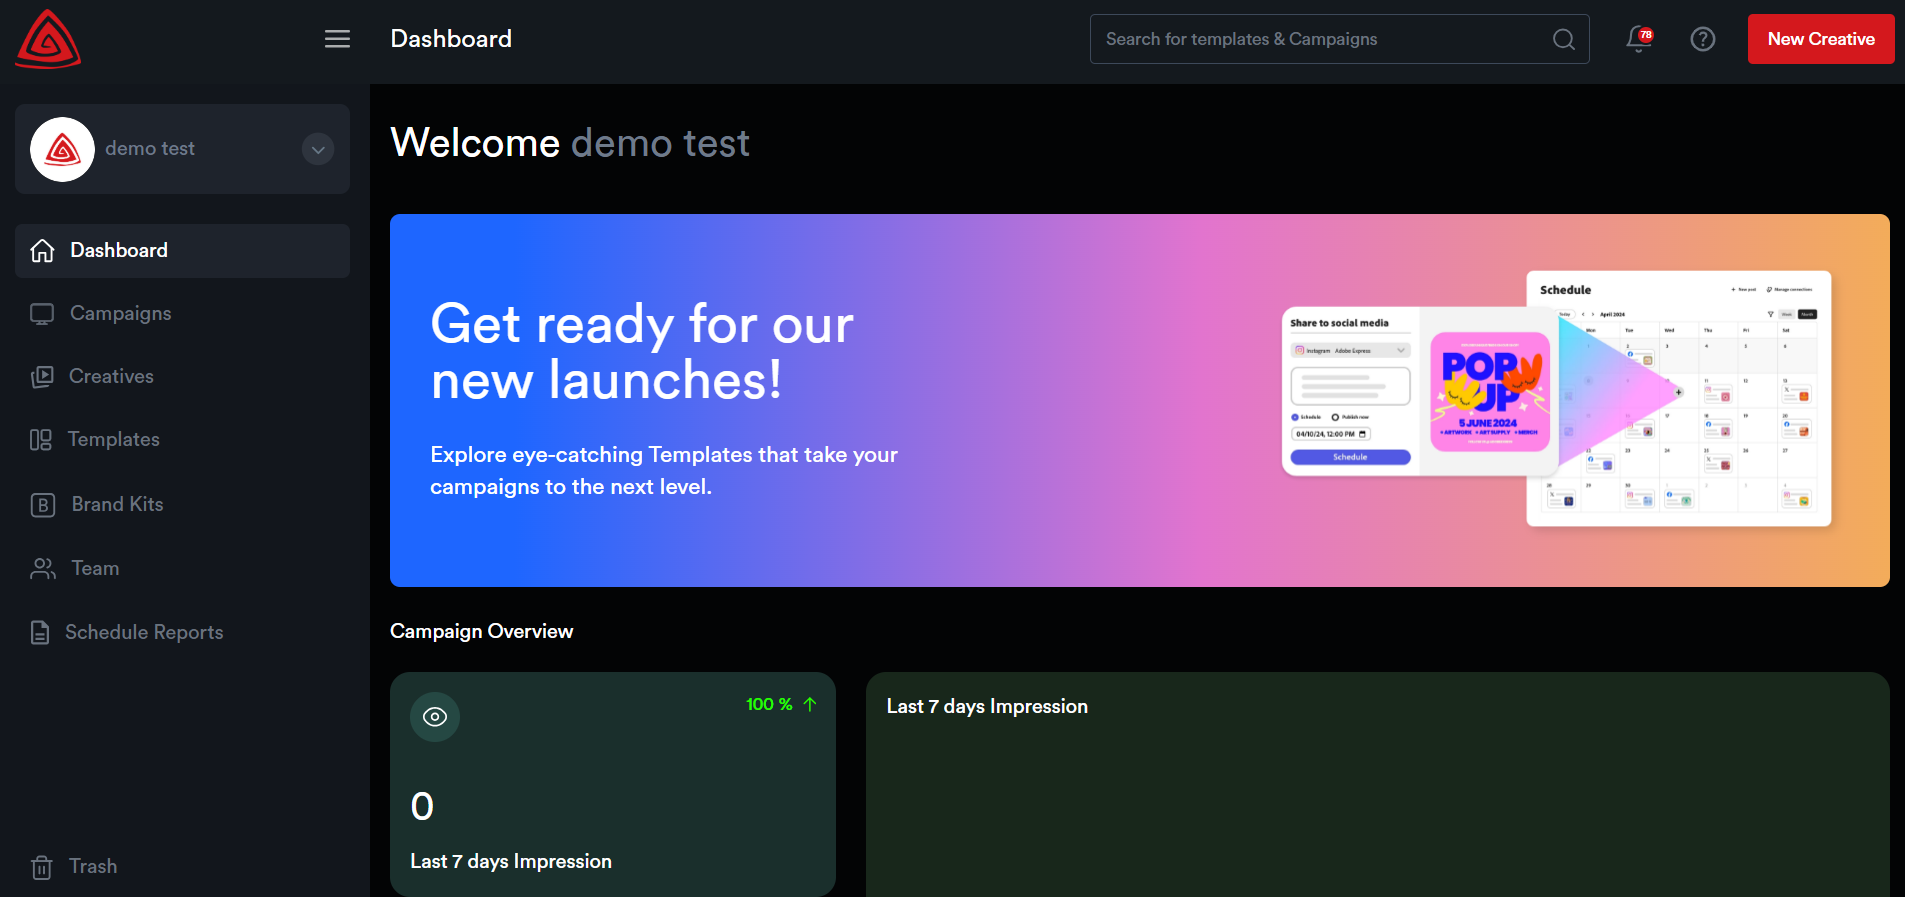Screen dimensions: 1905x897
Task: Click the eye icon on the impression card
Action: 435,717
